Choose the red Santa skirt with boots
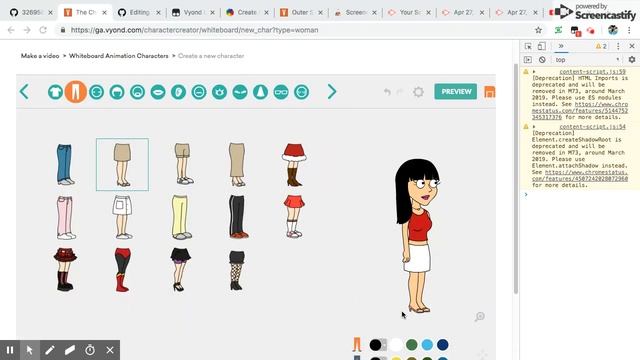Image resolution: width=640 pixels, height=360 pixels. click(294, 164)
